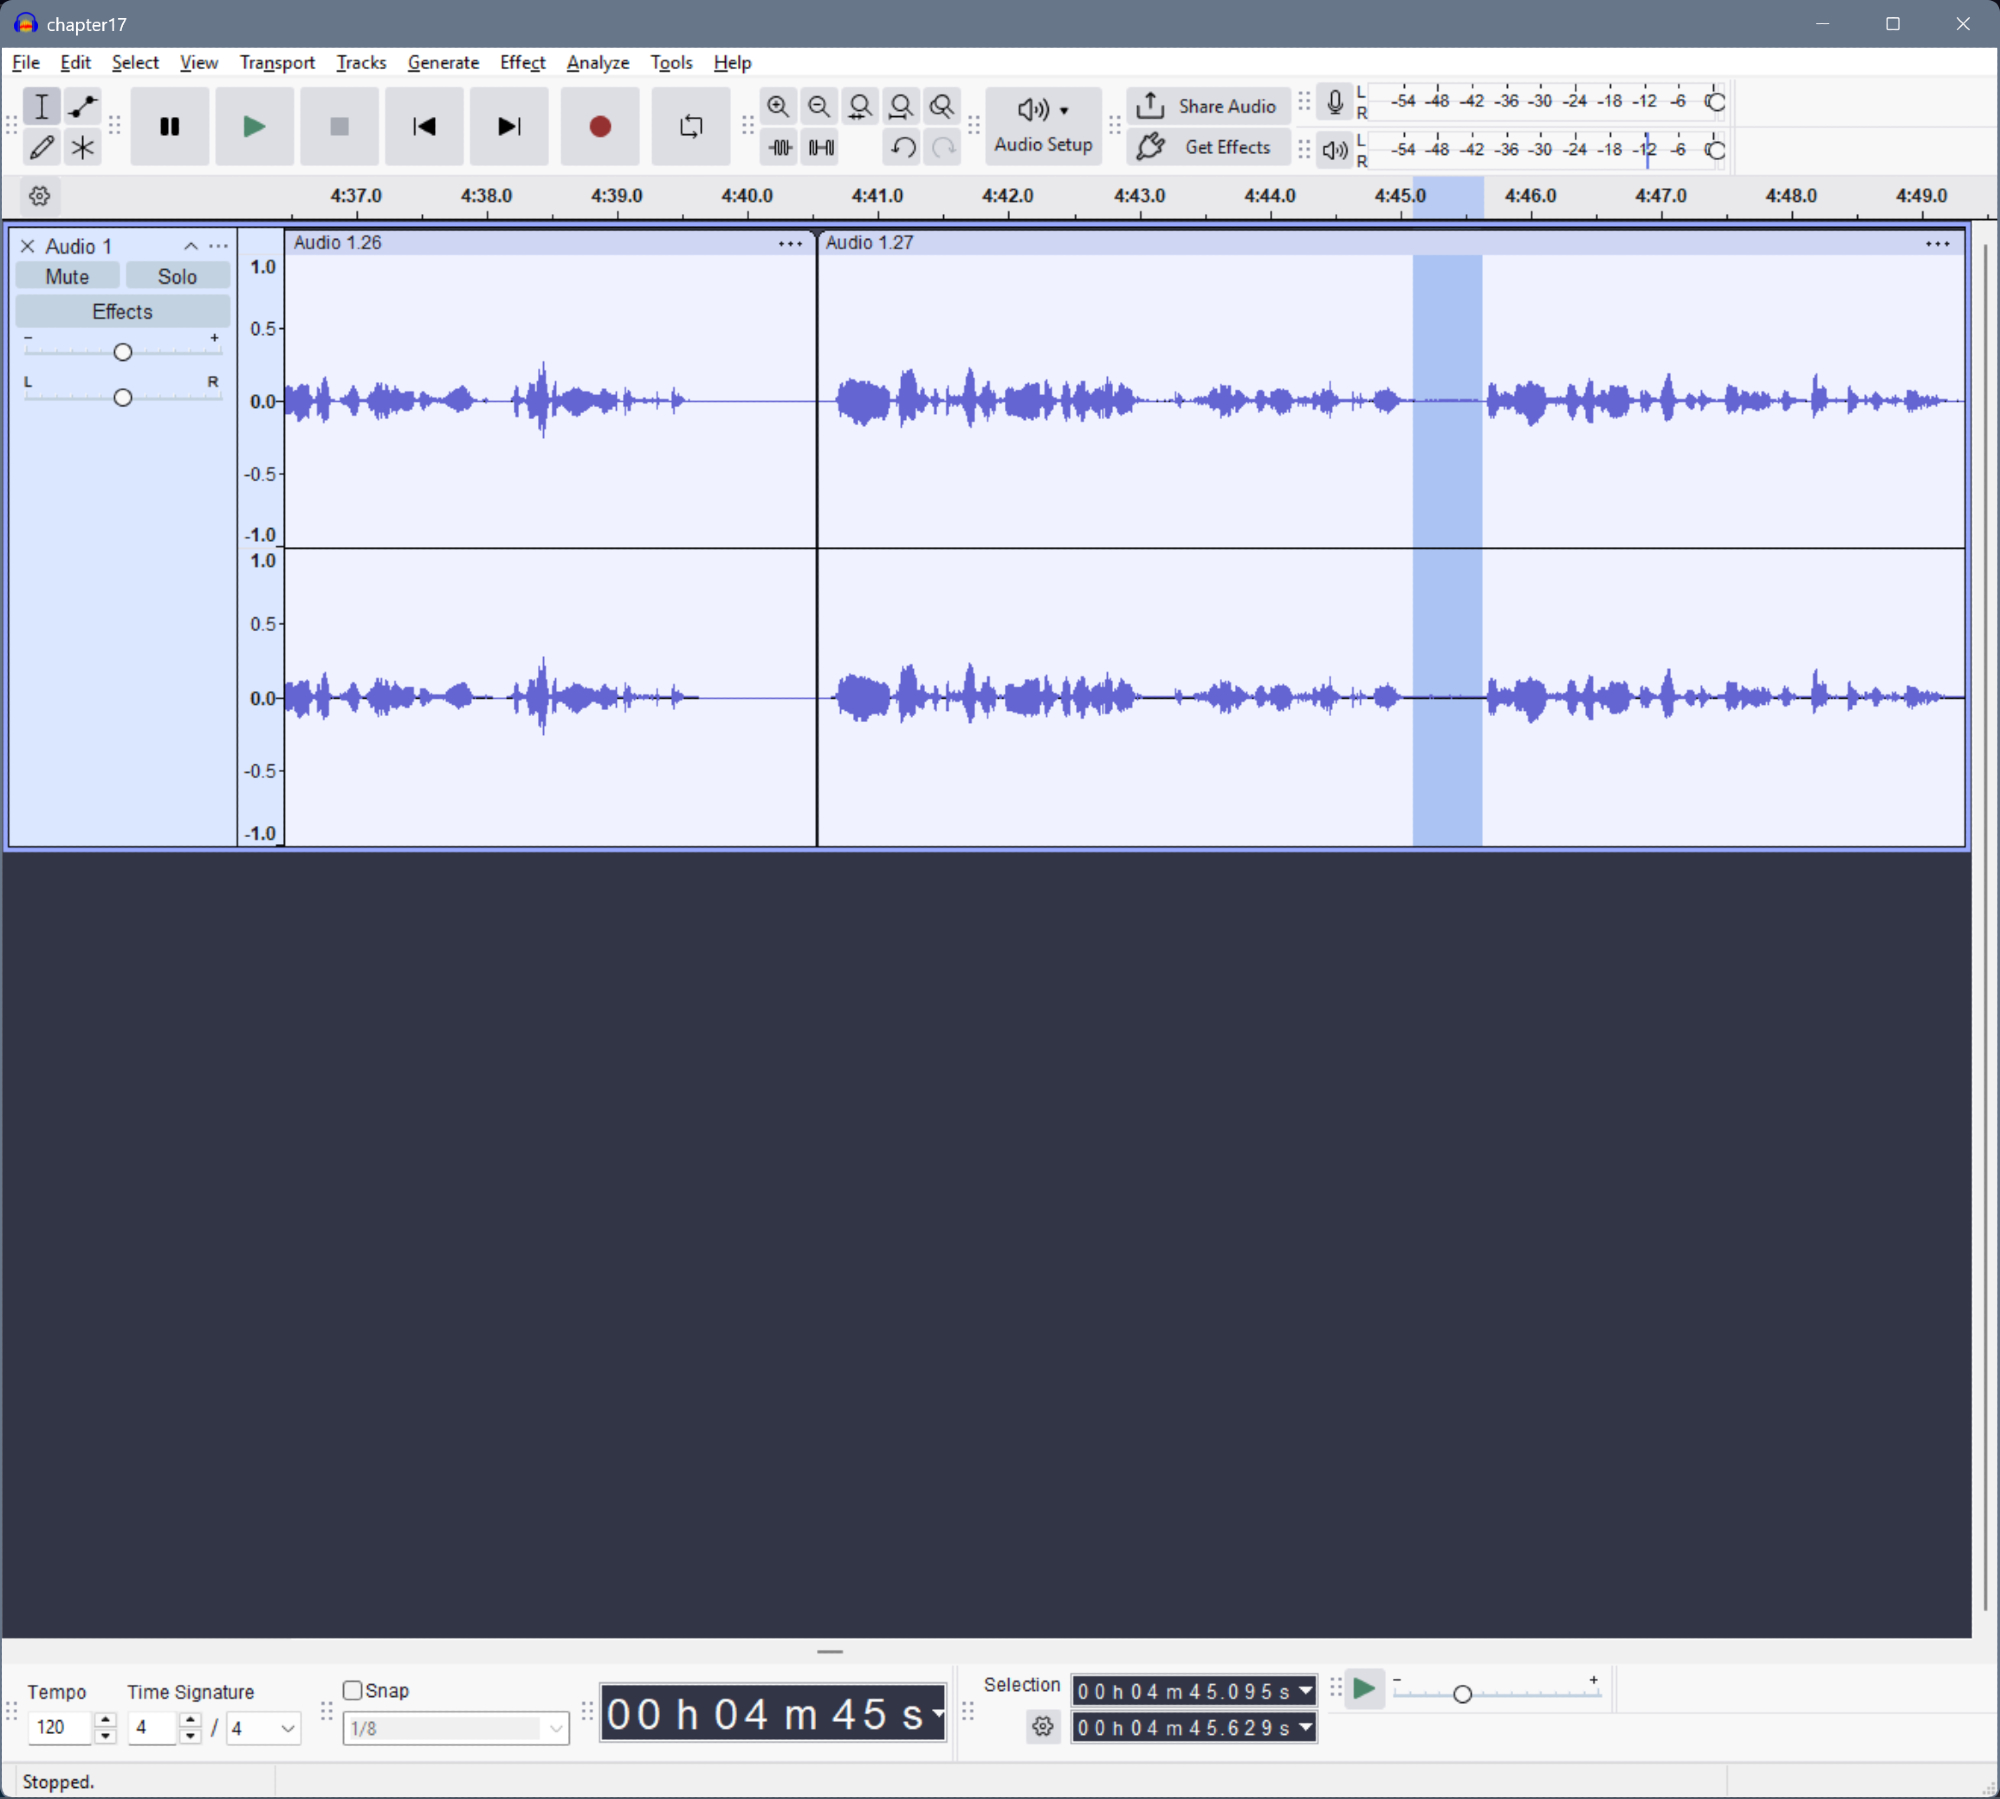Click the Undo arrow icon
The height and width of the screenshot is (1799, 2000).
coord(902,148)
